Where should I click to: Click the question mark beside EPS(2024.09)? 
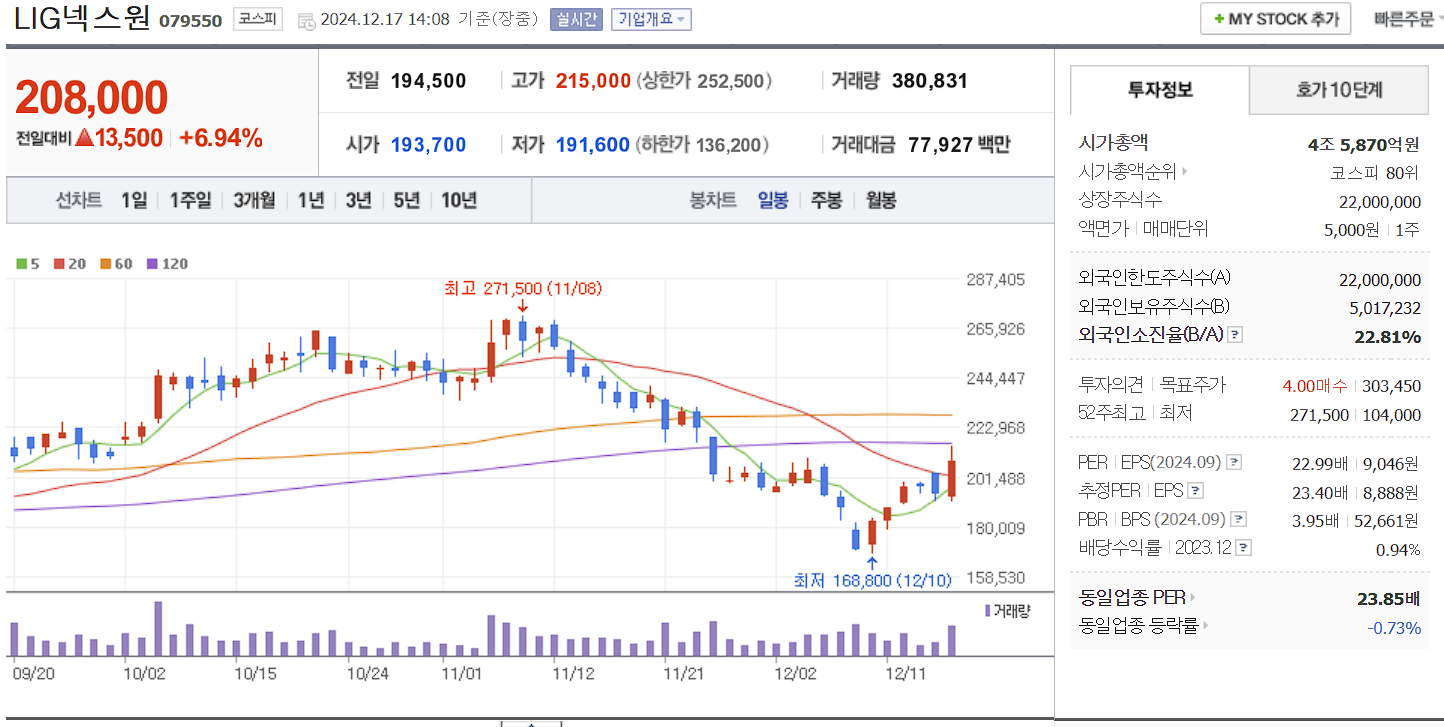(x=1233, y=463)
